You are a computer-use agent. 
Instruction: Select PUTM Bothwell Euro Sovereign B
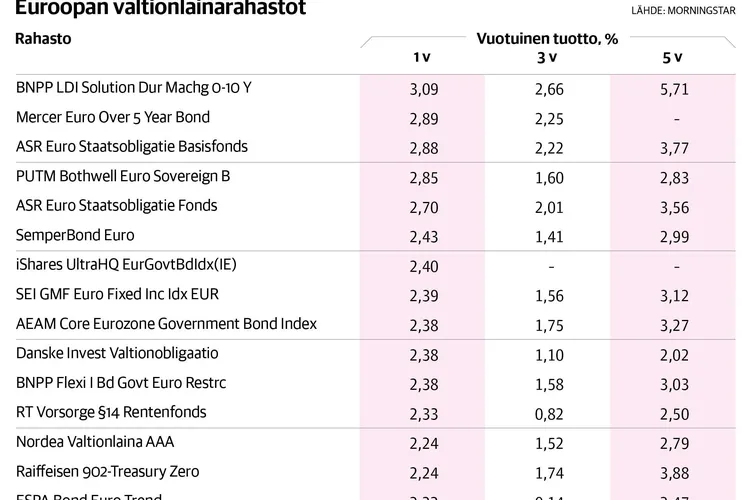(x=123, y=176)
